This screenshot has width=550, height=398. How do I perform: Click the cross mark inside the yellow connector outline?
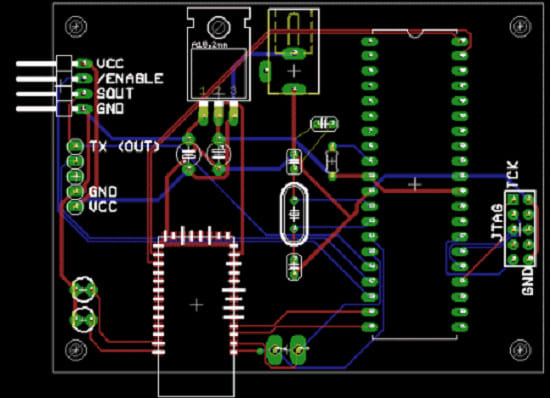click(x=294, y=71)
